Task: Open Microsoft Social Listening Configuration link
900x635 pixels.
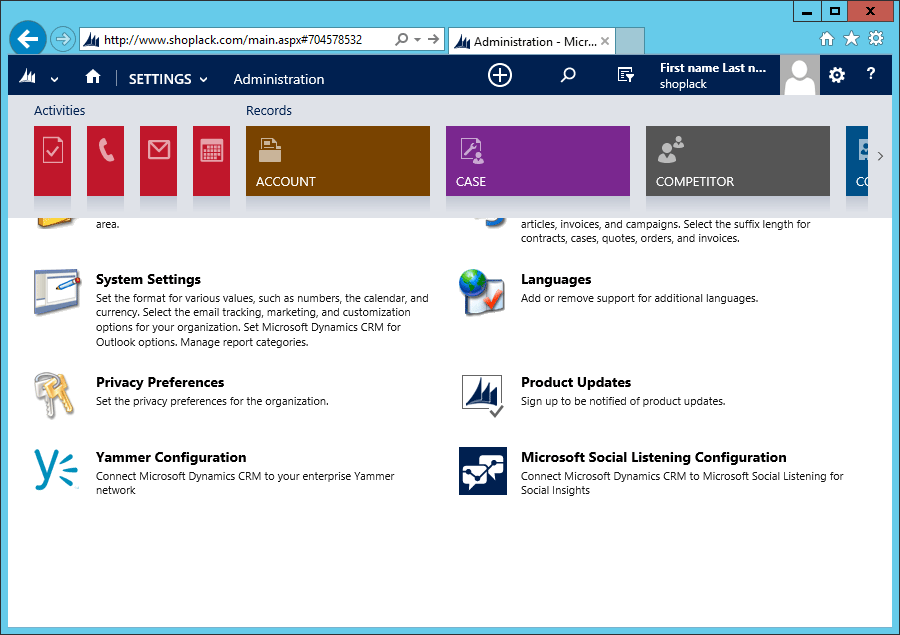Action: coord(653,457)
